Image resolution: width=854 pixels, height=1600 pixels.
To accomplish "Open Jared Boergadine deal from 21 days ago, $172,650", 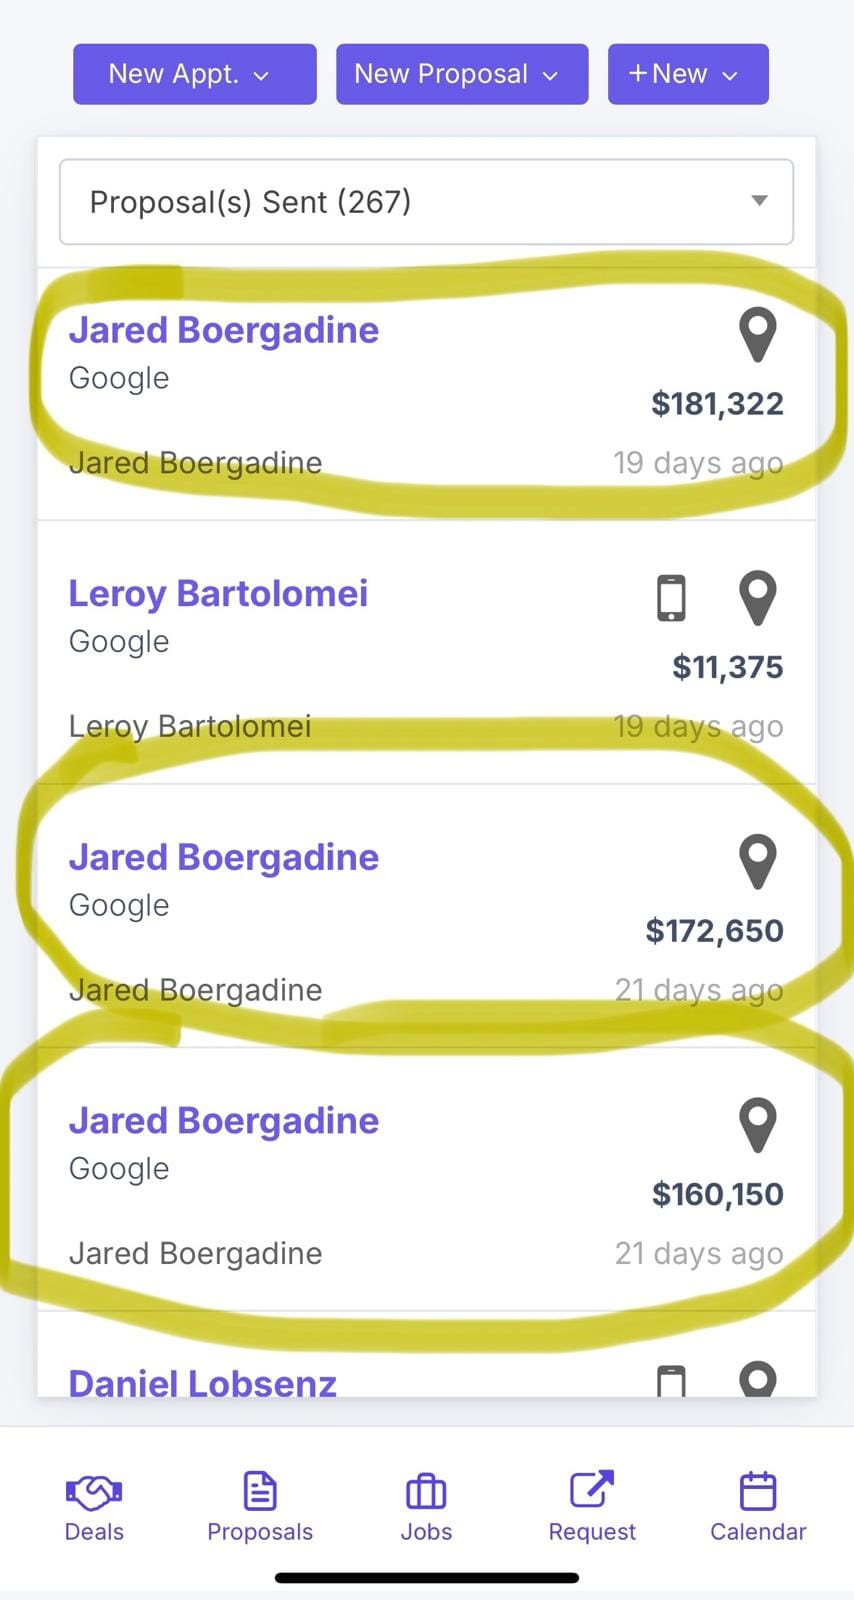I will pyautogui.click(x=223, y=858).
